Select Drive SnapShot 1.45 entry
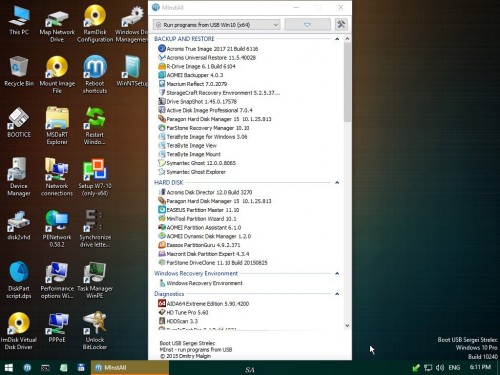This screenshot has width=500, height=375. [x=197, y=102]
